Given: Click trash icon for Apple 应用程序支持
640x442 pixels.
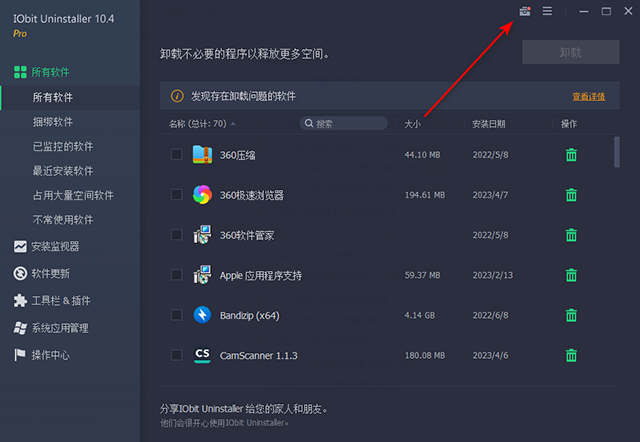Looking at the screenshot, I should [571, 275].
